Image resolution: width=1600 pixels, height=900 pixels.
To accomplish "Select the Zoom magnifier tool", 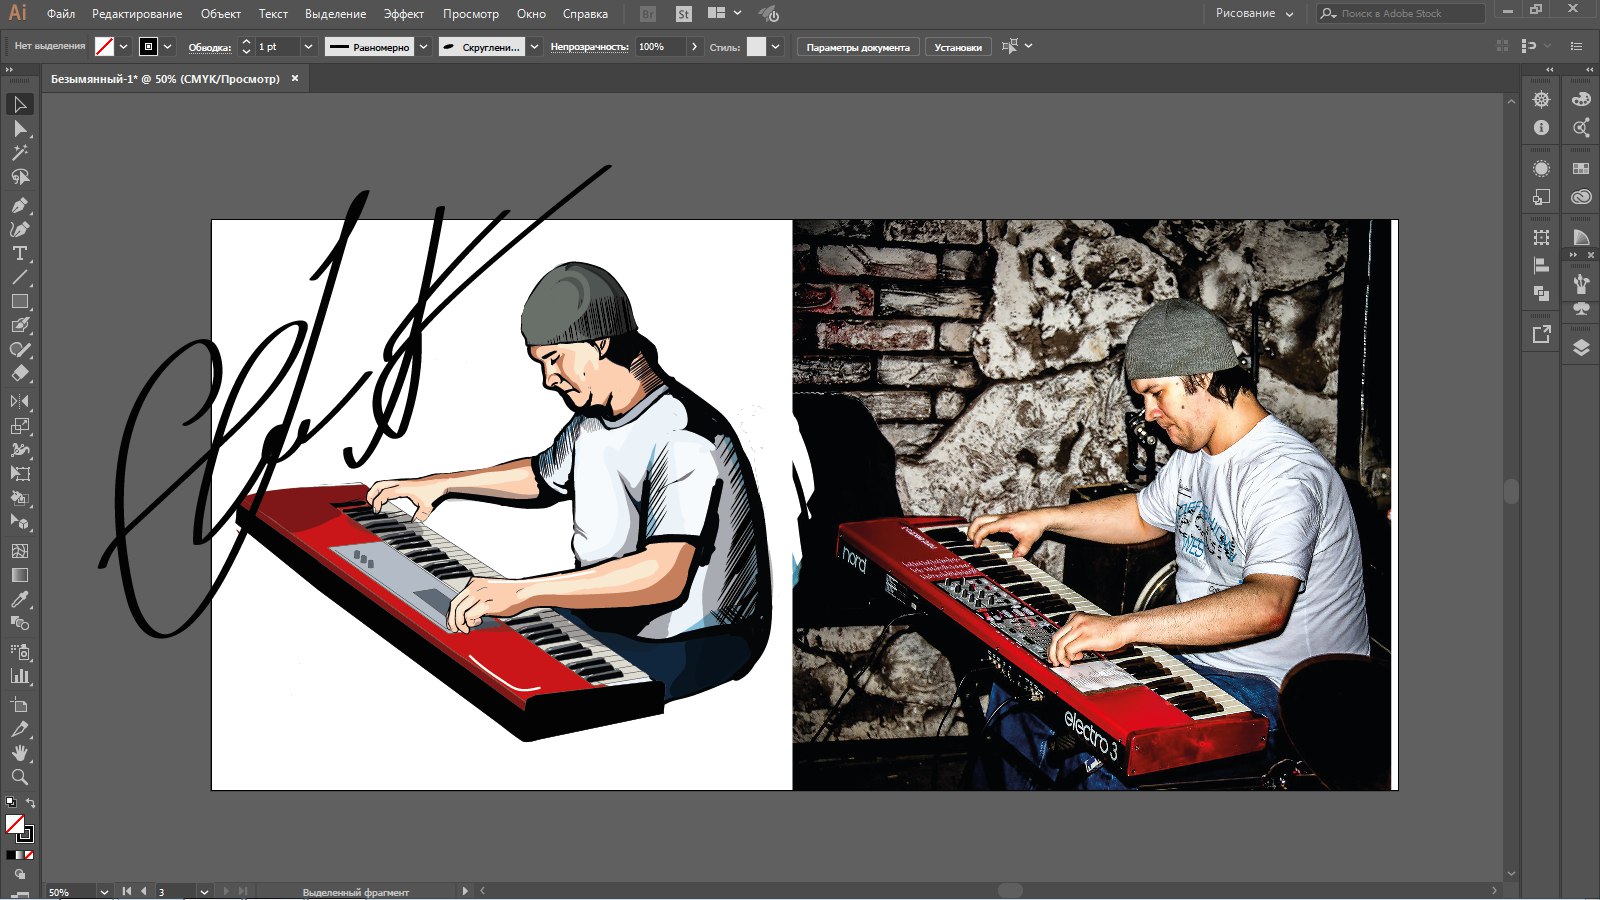I will click(x=19, y=777).
